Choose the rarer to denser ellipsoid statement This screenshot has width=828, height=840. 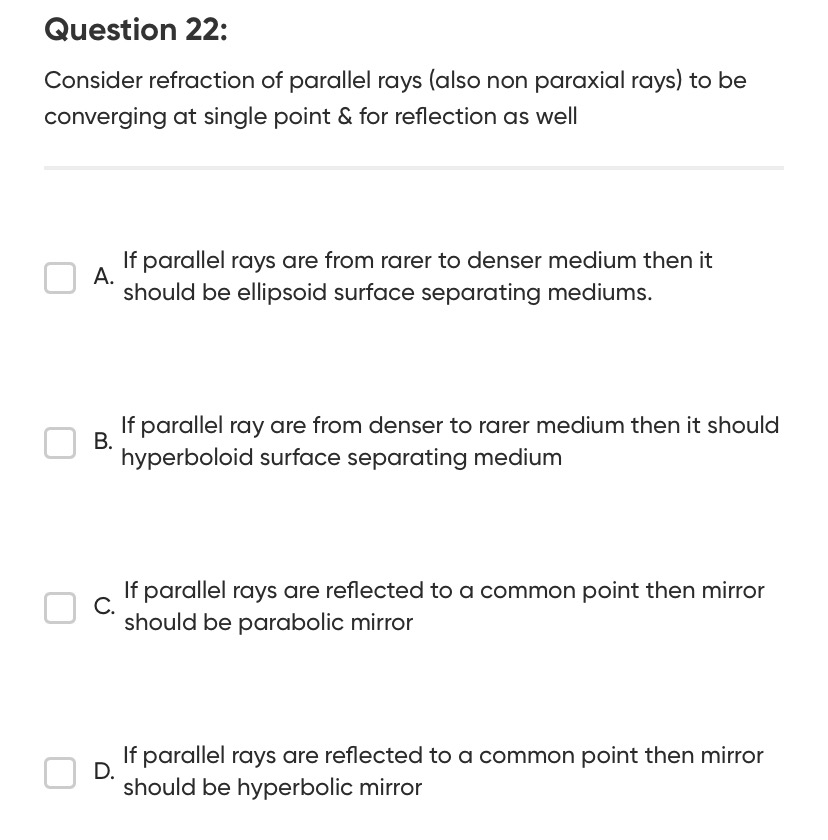click(x=418, y=276)
